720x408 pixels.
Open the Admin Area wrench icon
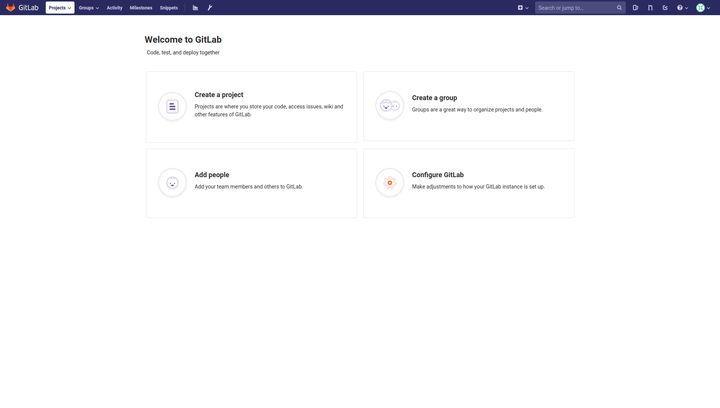point(210,8)
